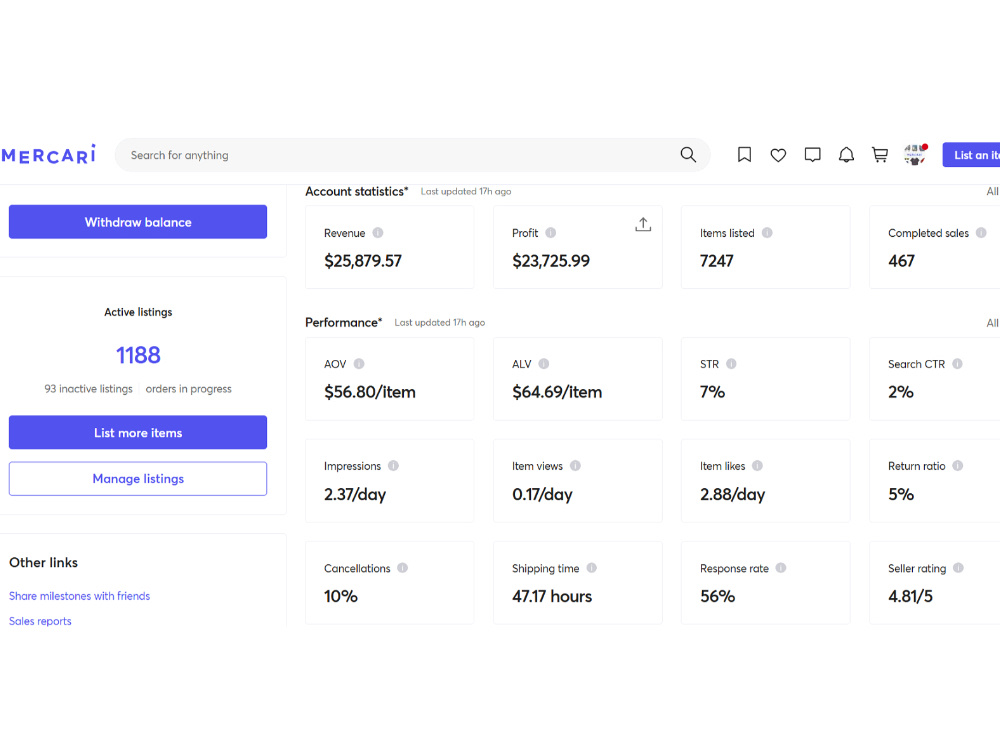Screen dimensions: 1000x750
Task: Click info icon next to Cancellations
Action: click(x=402, y=568)
